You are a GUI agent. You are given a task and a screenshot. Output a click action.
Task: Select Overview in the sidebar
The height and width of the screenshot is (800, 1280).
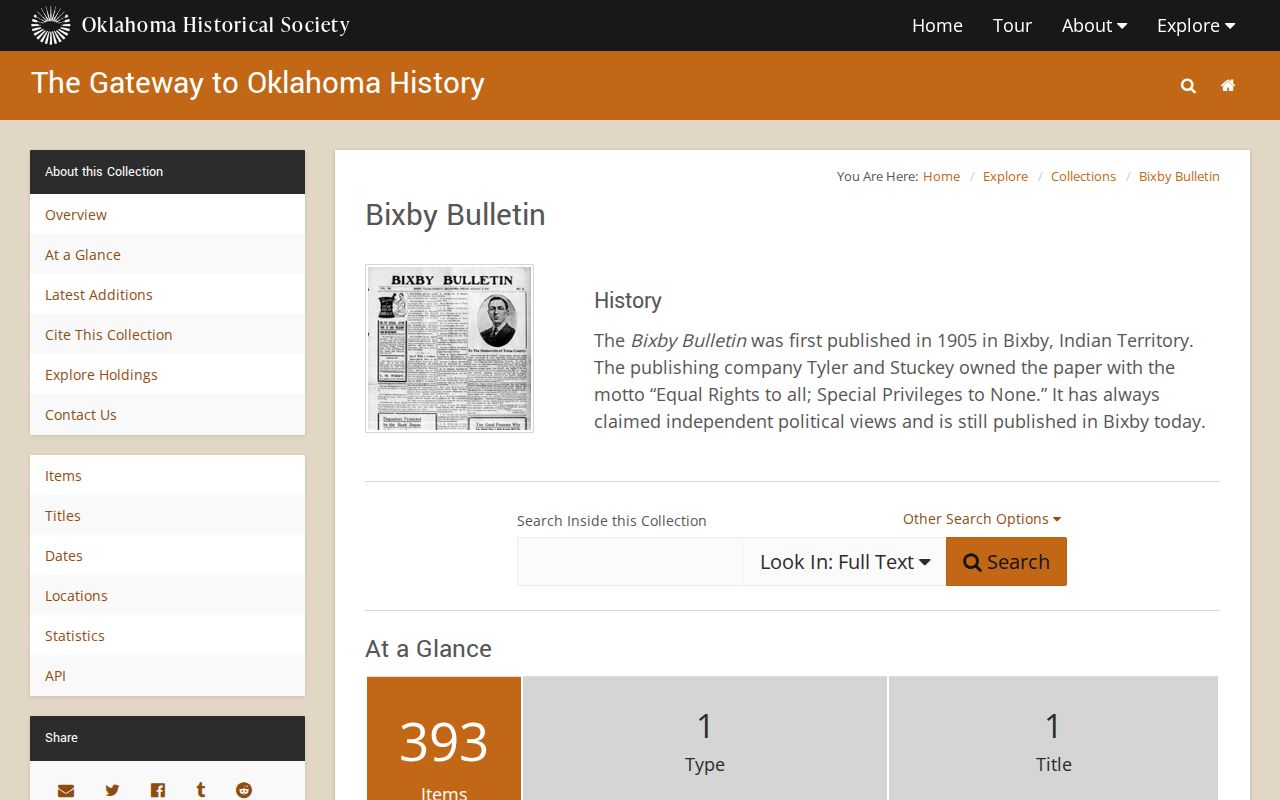click(167, 215)
